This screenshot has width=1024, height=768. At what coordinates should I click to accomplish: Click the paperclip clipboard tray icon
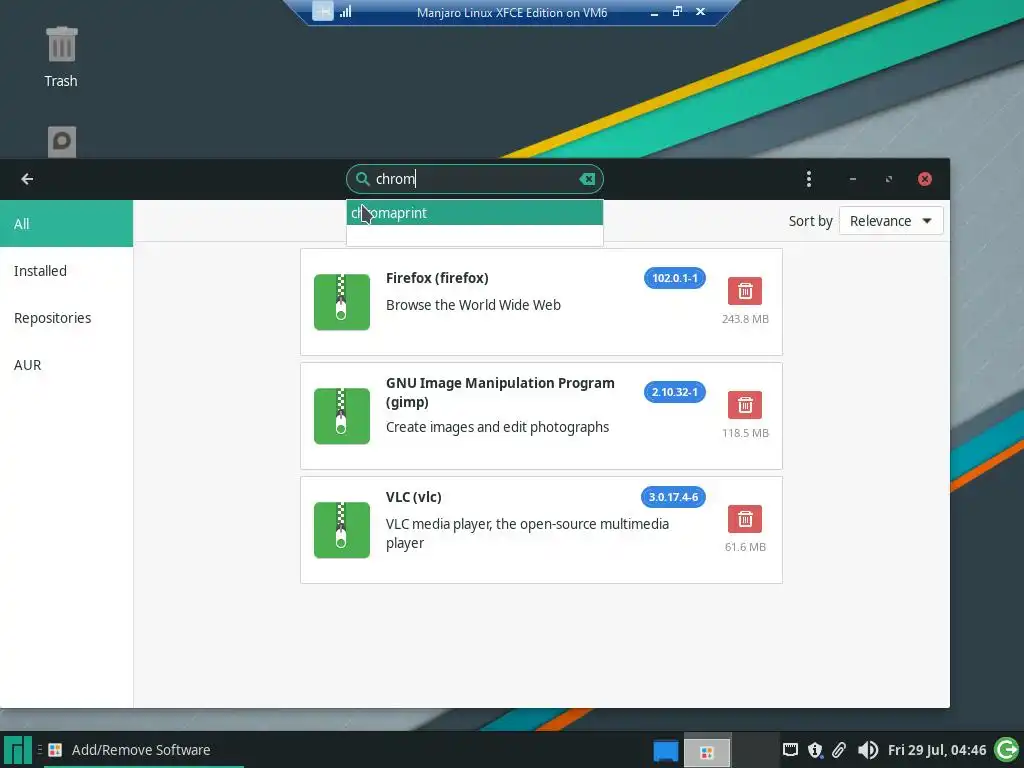click(839, 750)
